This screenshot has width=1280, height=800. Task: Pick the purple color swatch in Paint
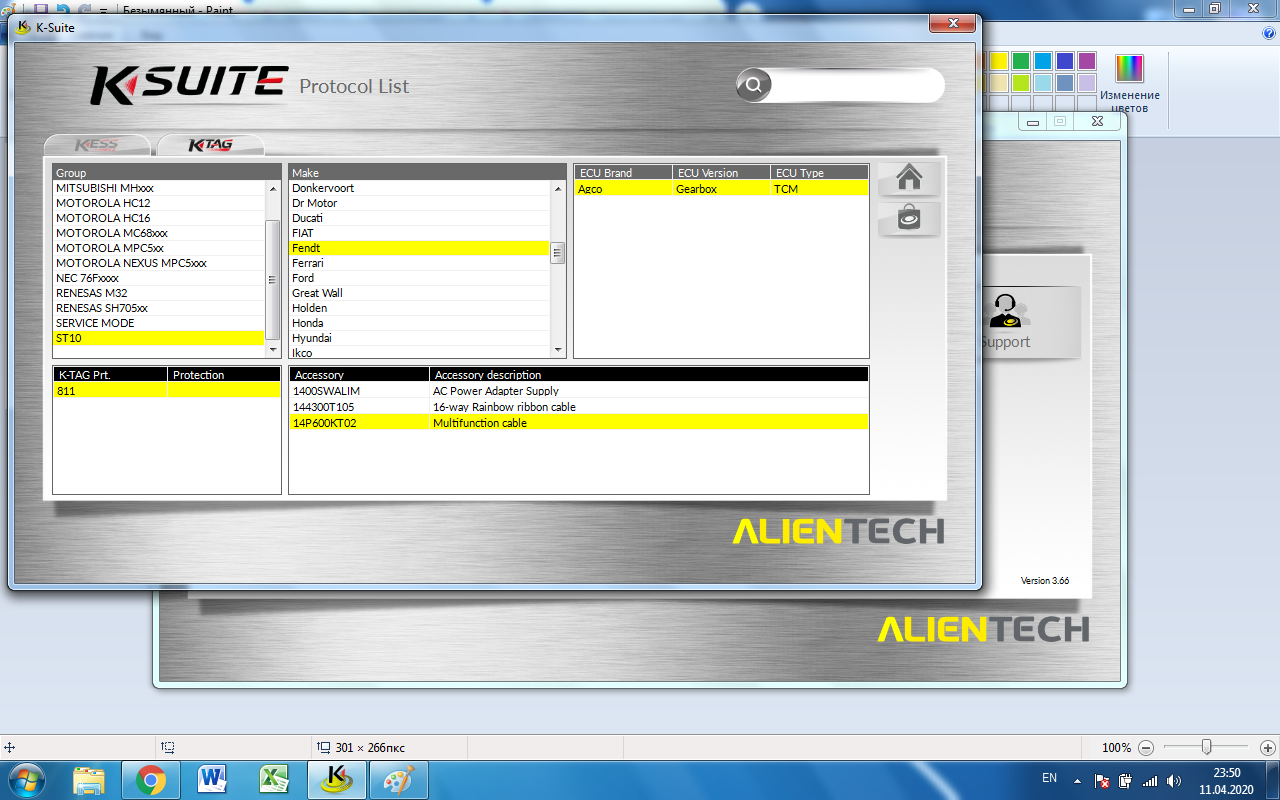pos(1087,61)
